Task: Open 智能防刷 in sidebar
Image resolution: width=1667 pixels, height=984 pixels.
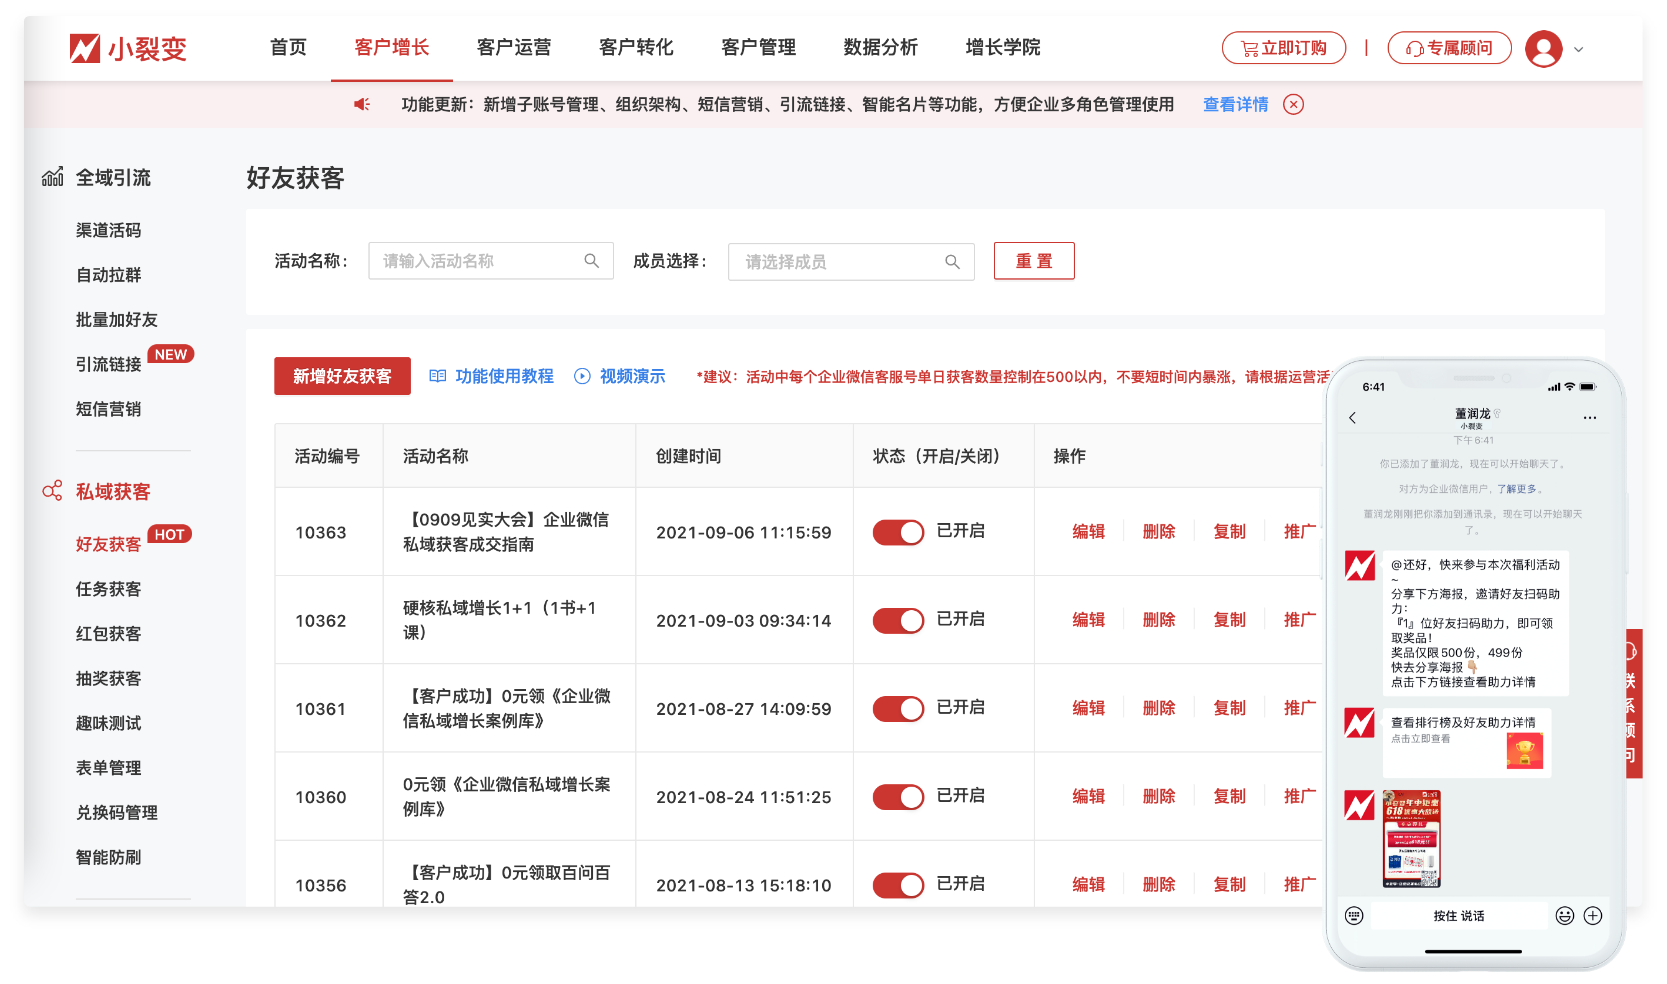Action: [108, 857]
